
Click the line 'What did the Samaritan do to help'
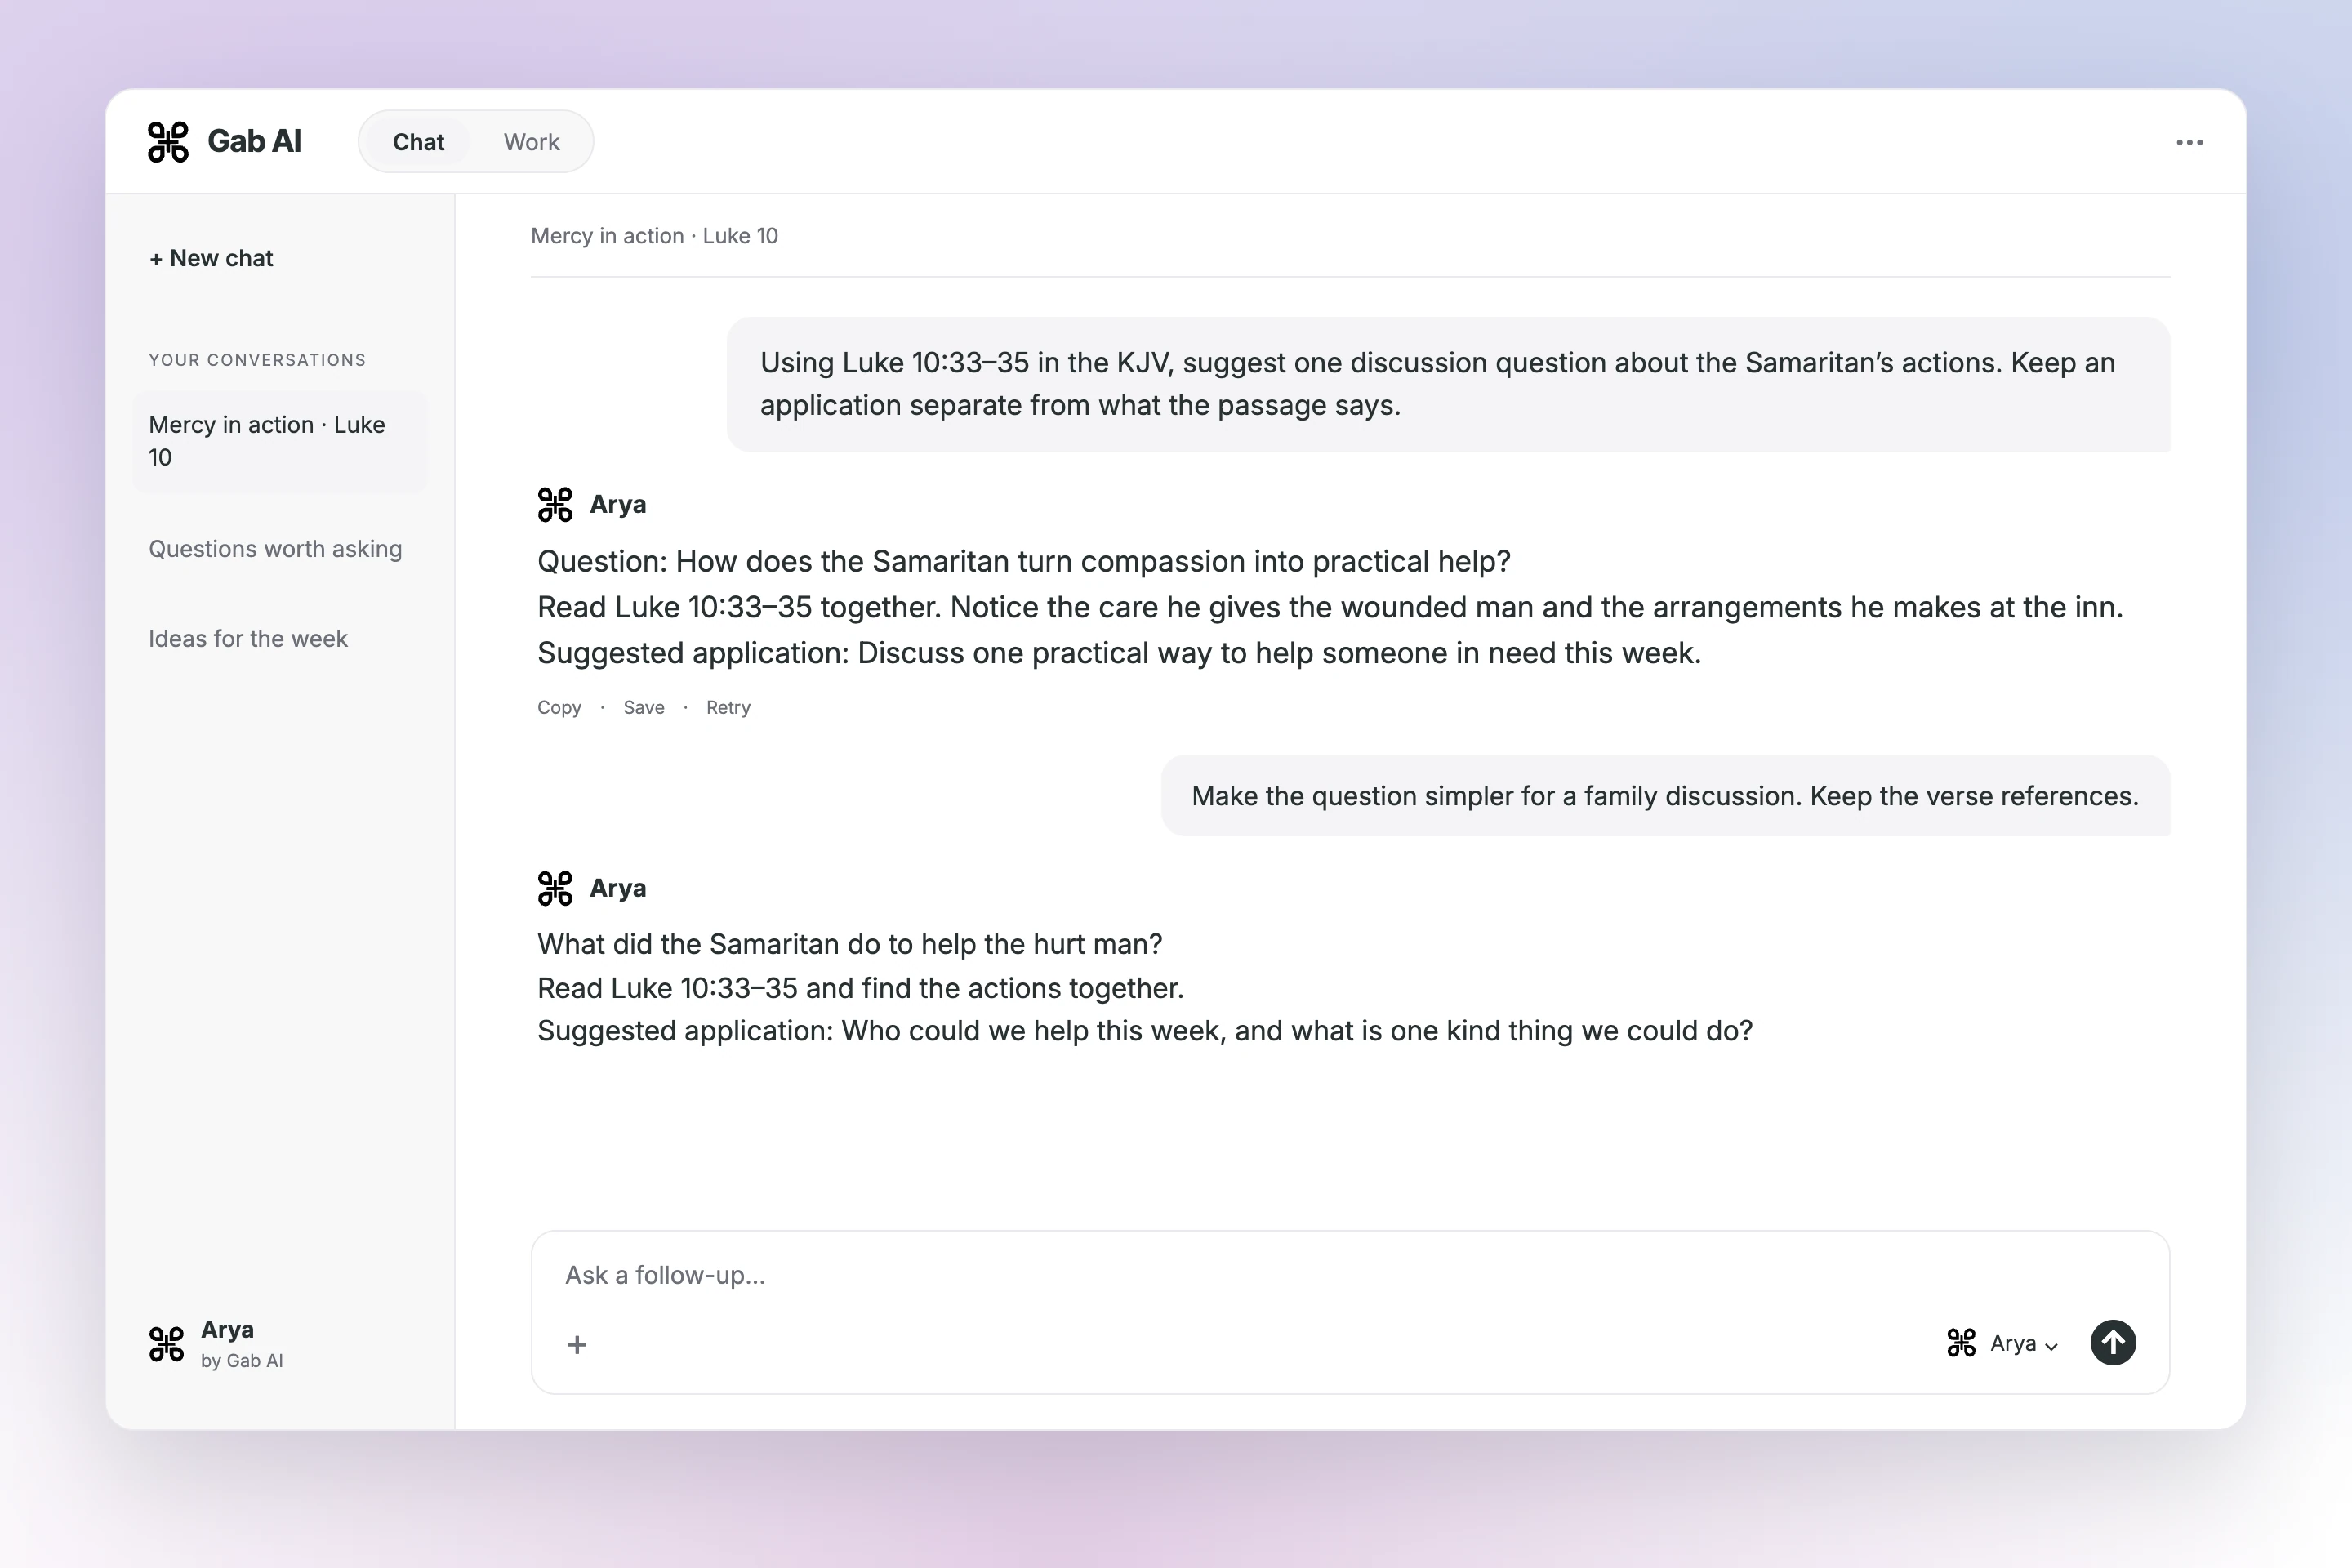tap(850, 944)
